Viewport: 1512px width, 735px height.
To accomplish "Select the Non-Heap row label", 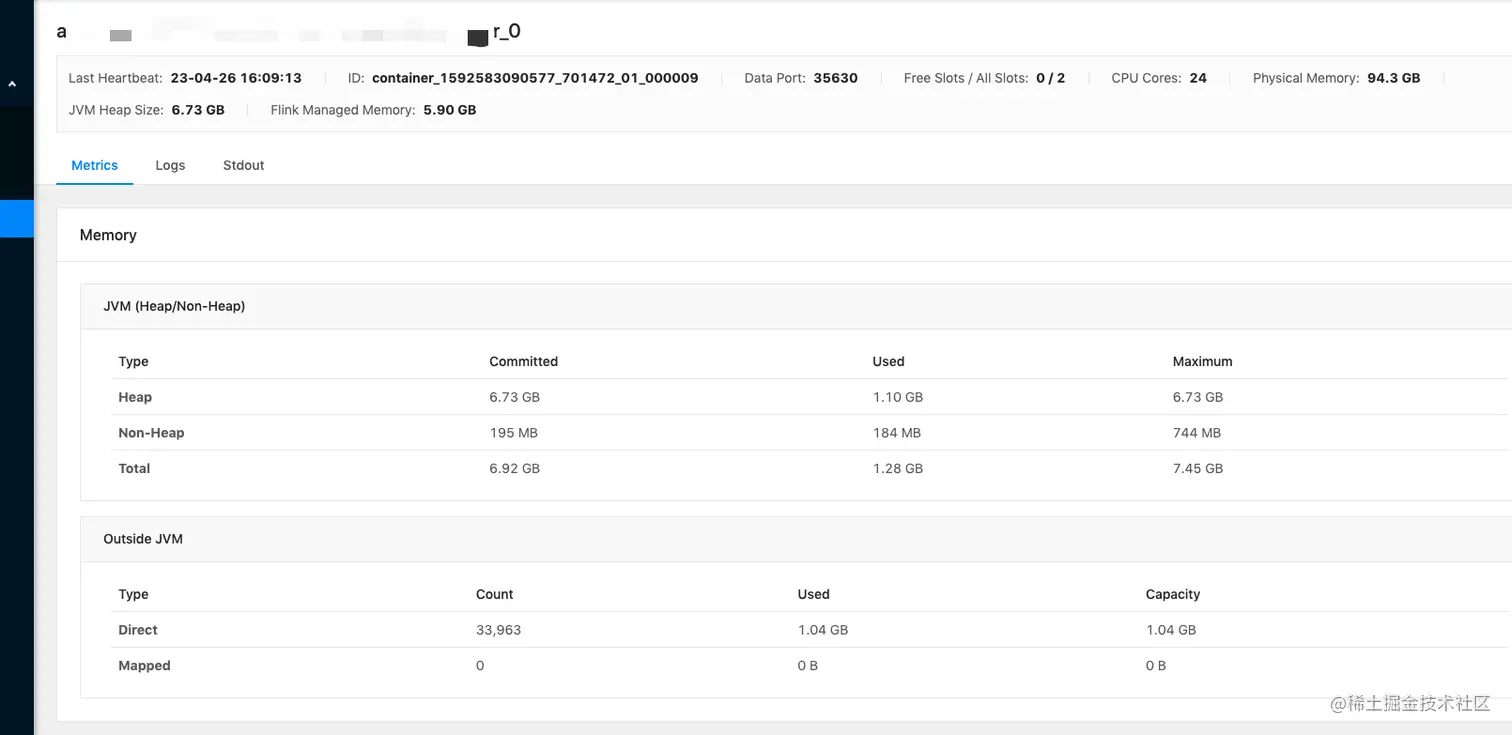I will (x=151, y=433).
